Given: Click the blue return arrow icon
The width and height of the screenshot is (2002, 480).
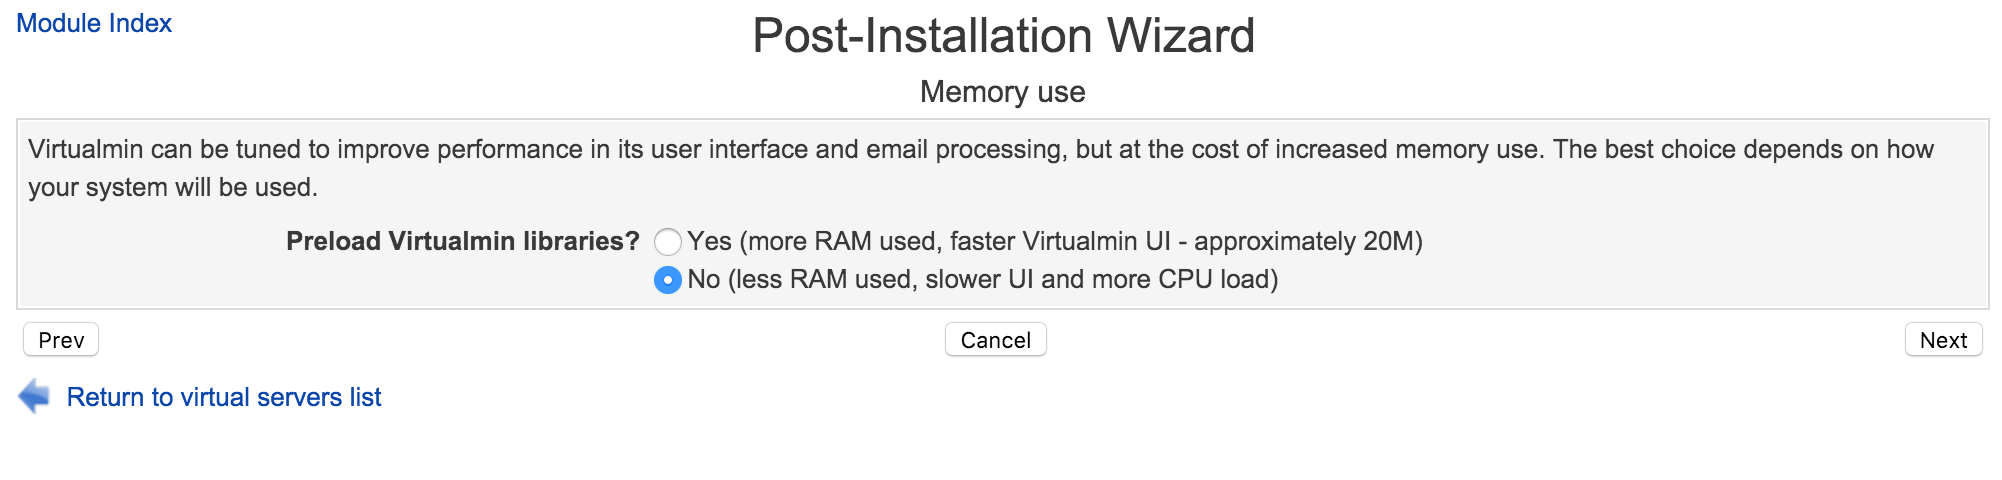Looking at the screenshot, I should (34, 396).
